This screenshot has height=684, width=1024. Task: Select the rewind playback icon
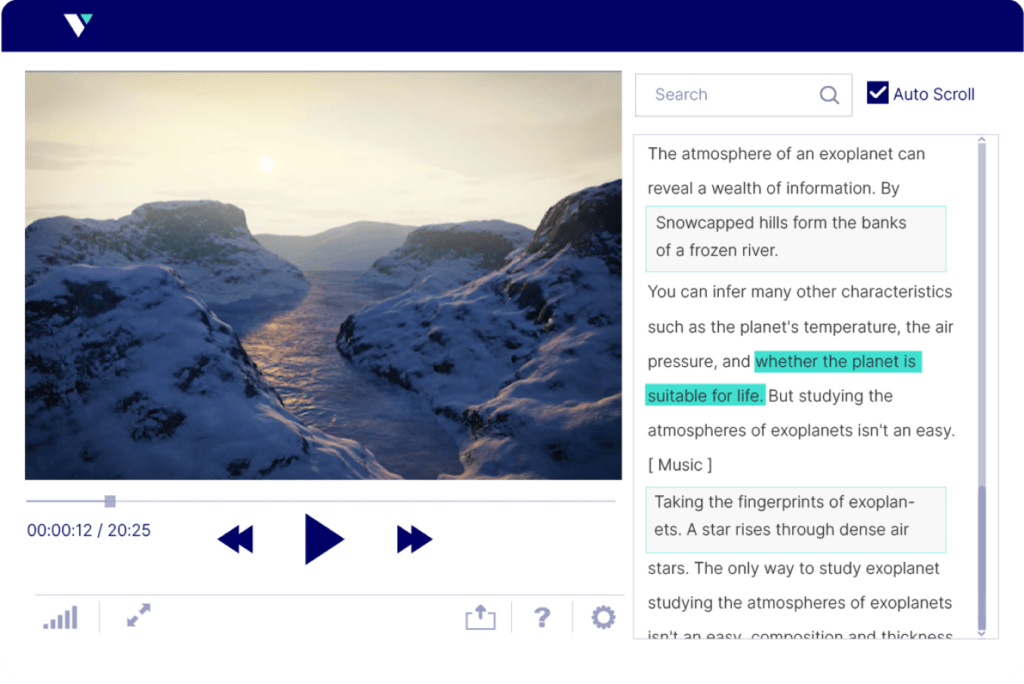coord(235,539)
